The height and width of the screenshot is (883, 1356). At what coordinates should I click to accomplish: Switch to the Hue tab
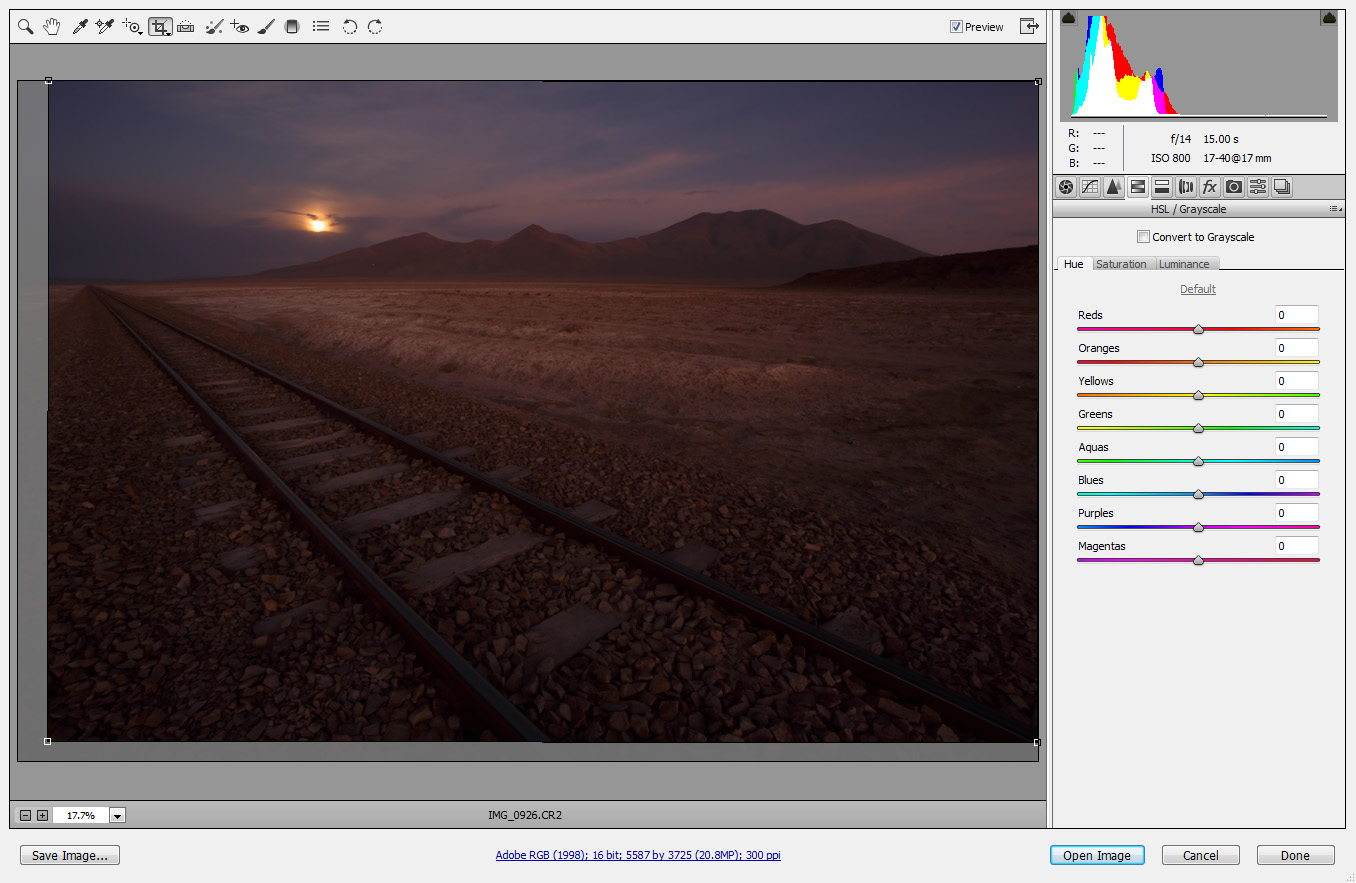tap(1073, 264)
